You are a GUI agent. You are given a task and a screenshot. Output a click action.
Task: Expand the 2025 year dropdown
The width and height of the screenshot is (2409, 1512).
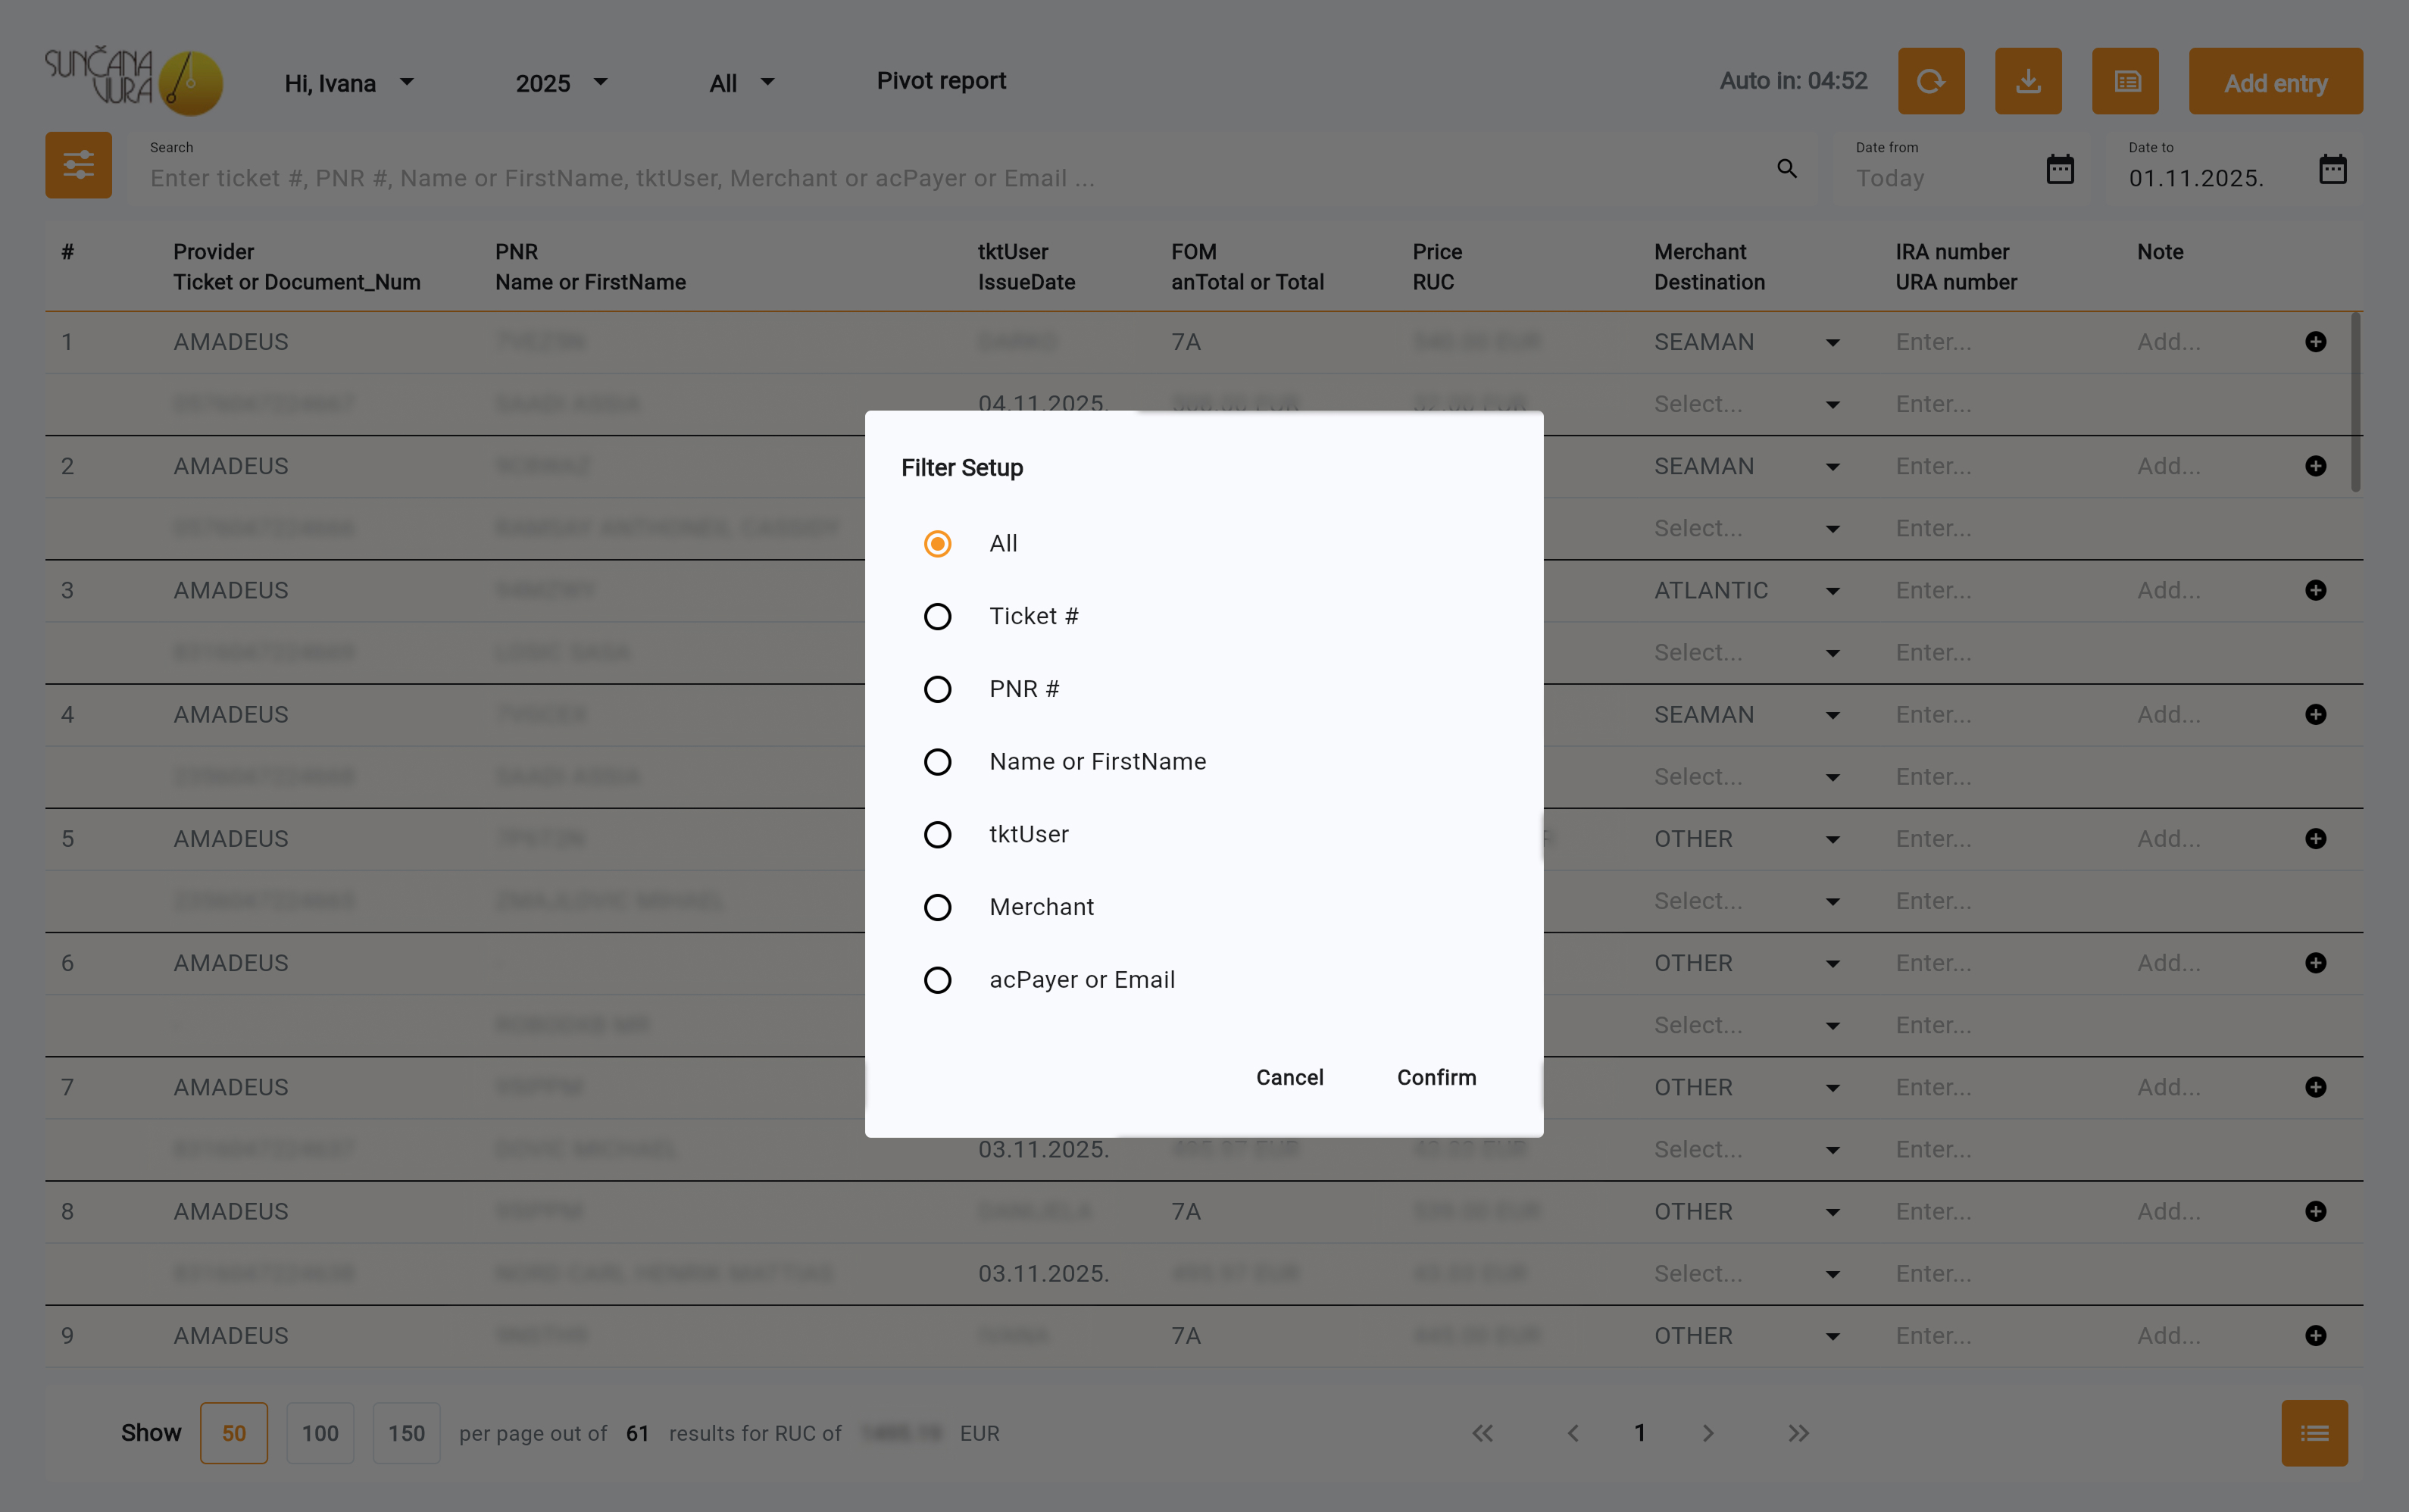coord(561,83)
